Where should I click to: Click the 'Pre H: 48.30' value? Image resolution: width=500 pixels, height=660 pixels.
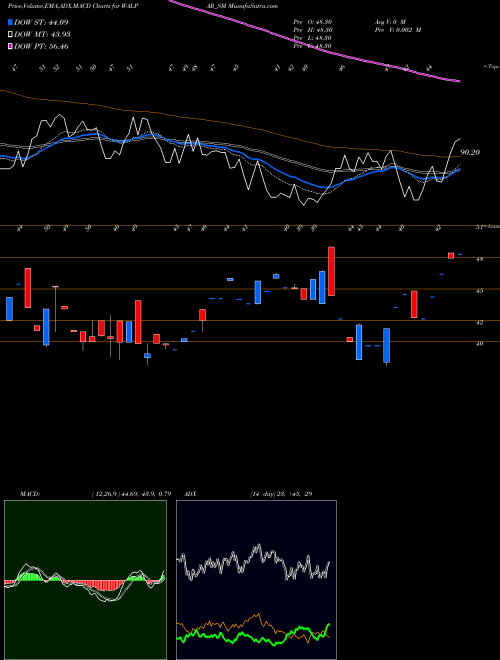click(x=312, y=30)
